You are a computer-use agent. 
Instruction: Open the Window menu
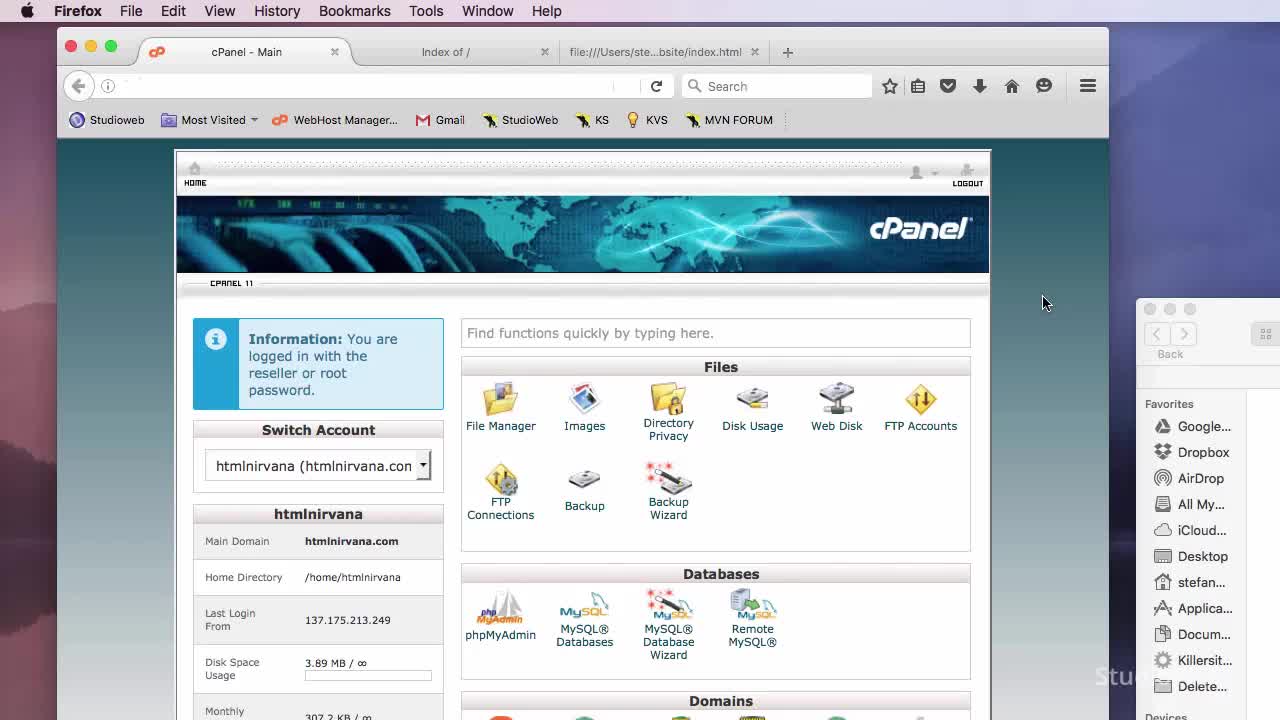(x=488, y=11)
